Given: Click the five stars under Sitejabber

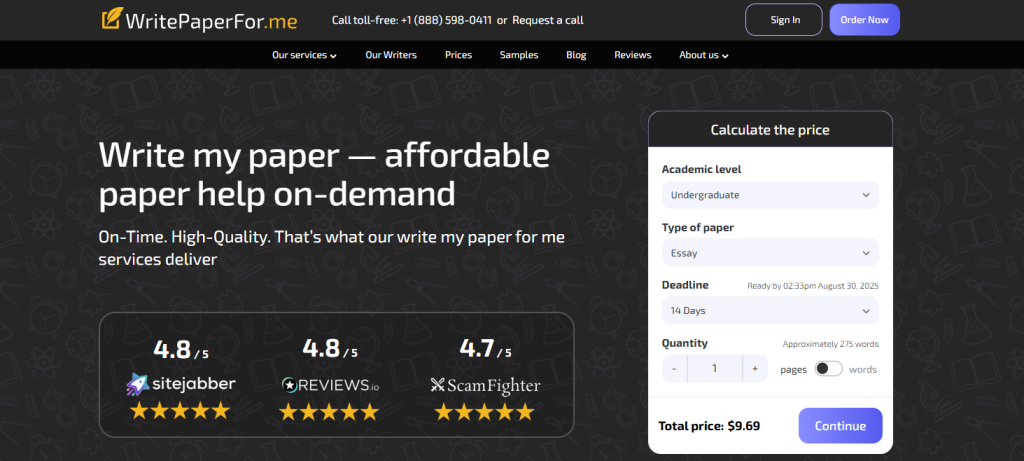Looking at the screenshot, I should pyautogui.click(x=180, y=411).
